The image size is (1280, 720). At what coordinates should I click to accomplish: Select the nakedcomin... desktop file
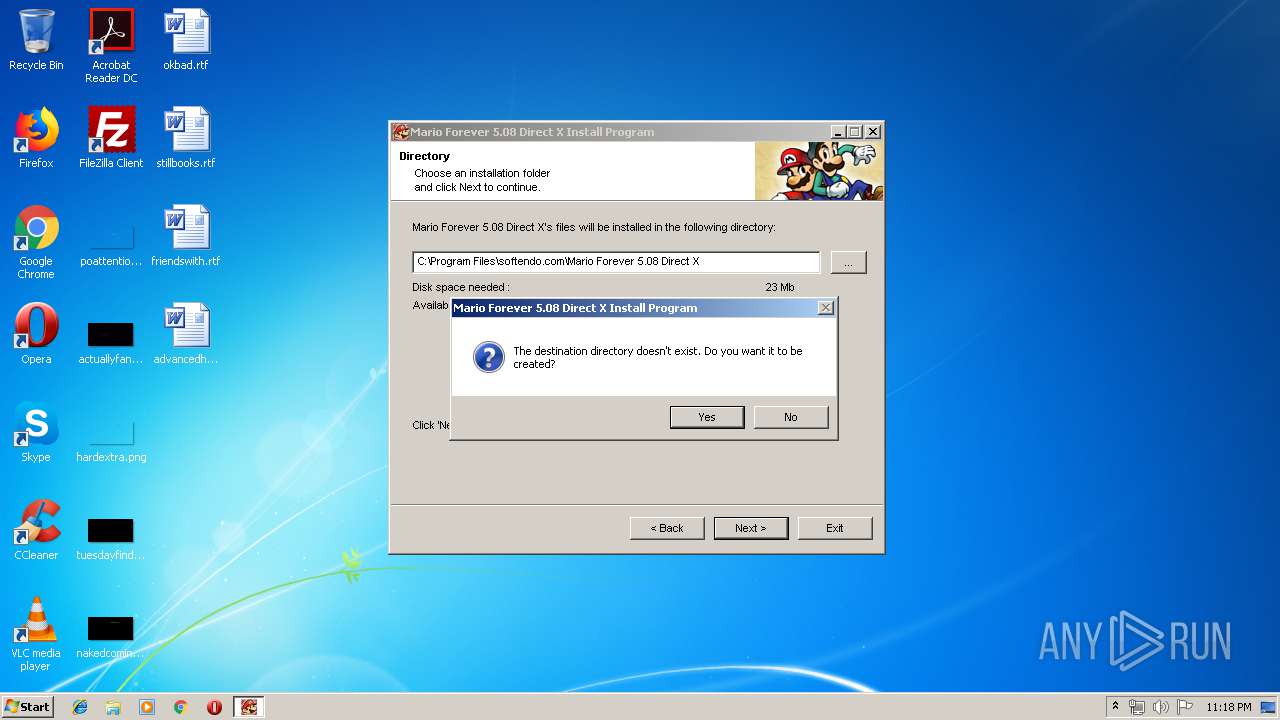point(111,636)
